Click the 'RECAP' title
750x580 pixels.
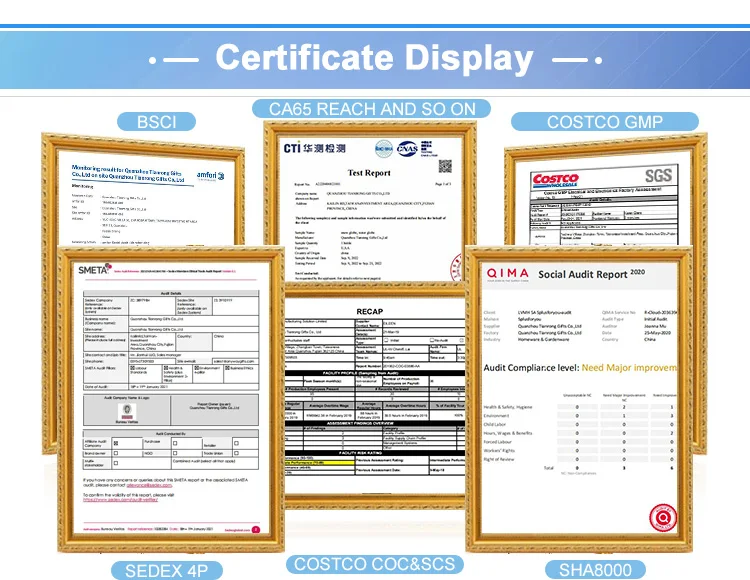pyautogui.click(x=369, y=312)
